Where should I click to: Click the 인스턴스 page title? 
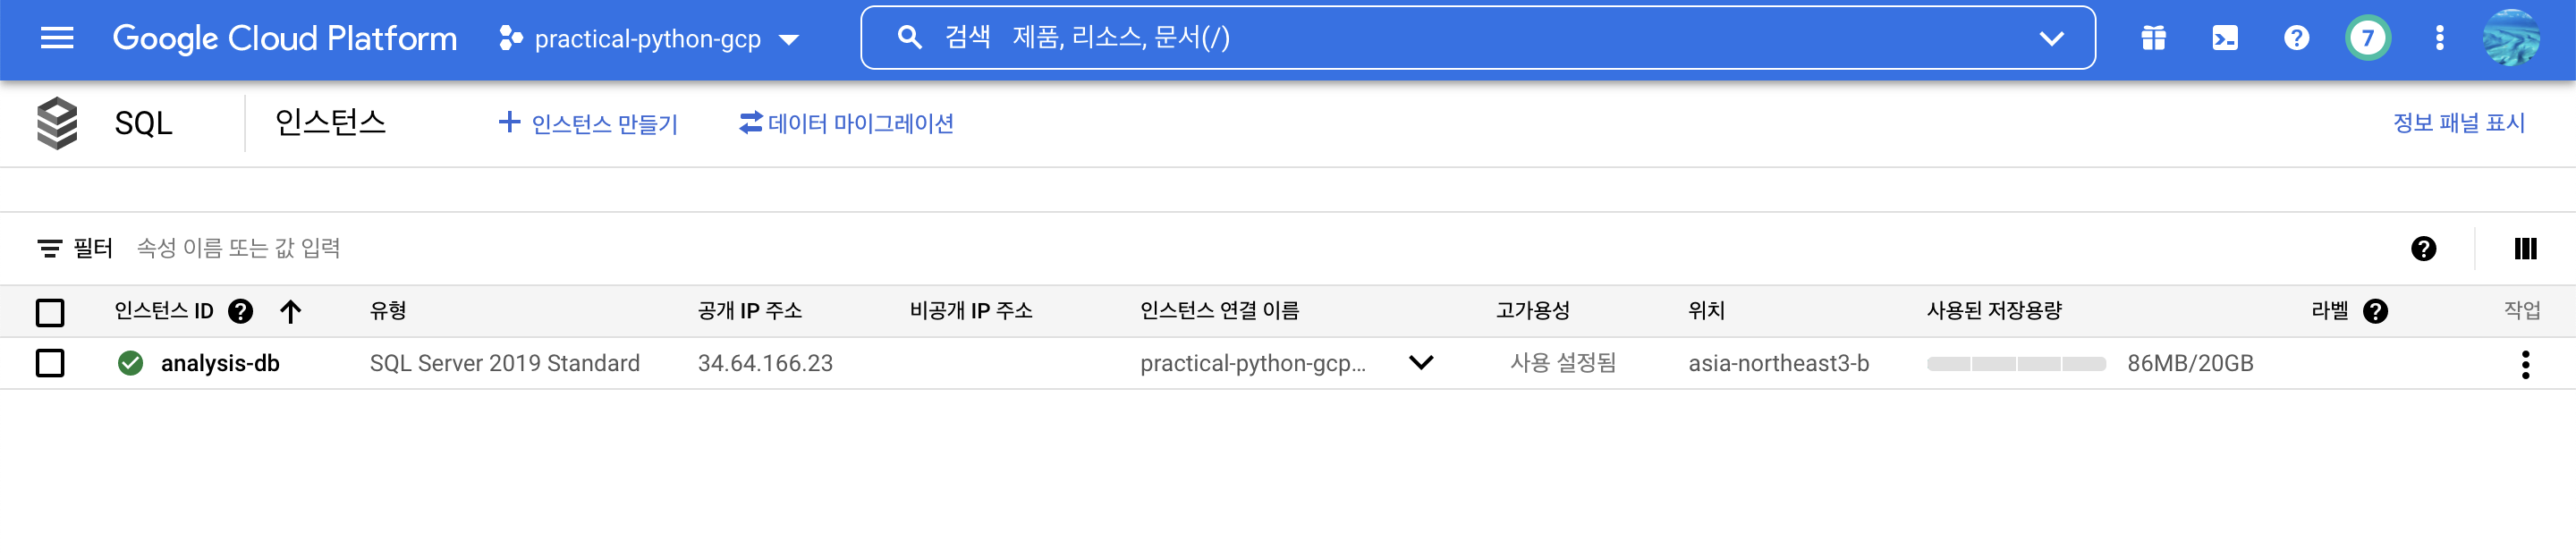tap(330, 123)
